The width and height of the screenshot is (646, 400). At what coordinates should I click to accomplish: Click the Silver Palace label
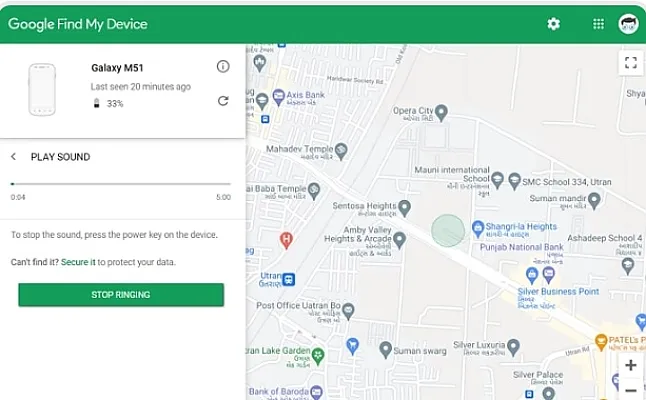pyautogui.click(x=538, y=374)
